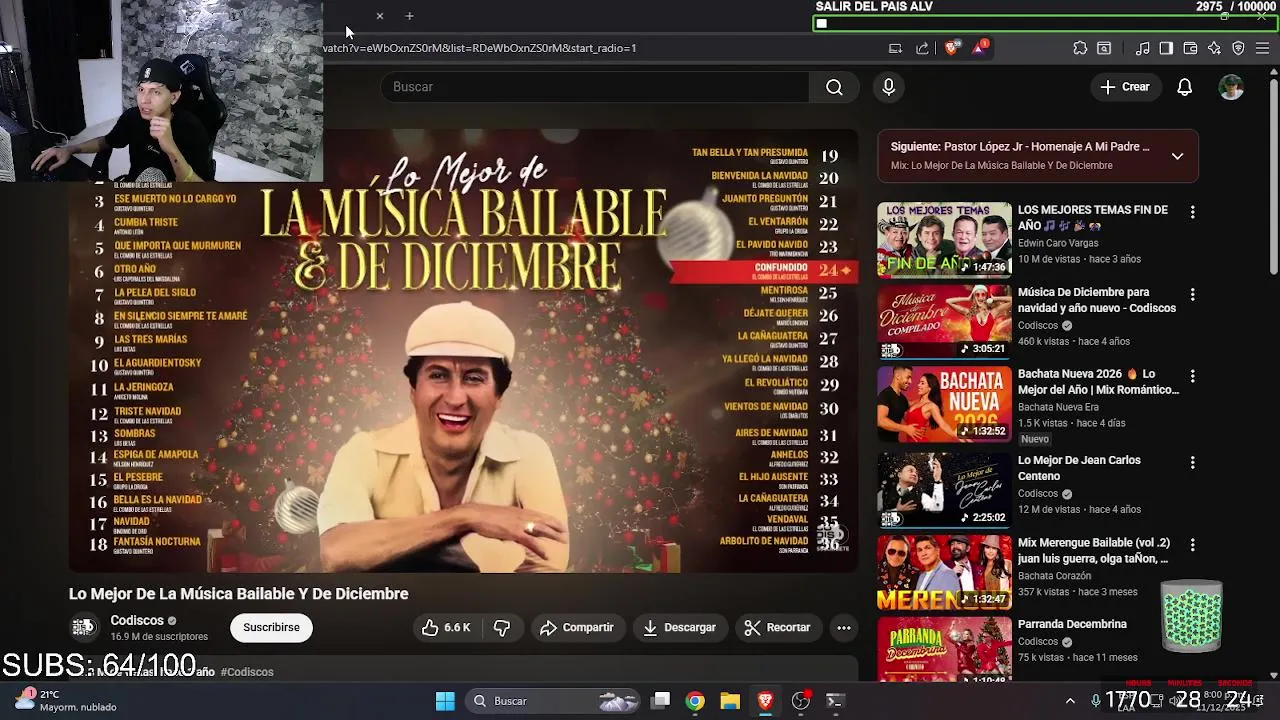
Task: Click the tab search toolbar icon
Action: (x=1104, y=48)
